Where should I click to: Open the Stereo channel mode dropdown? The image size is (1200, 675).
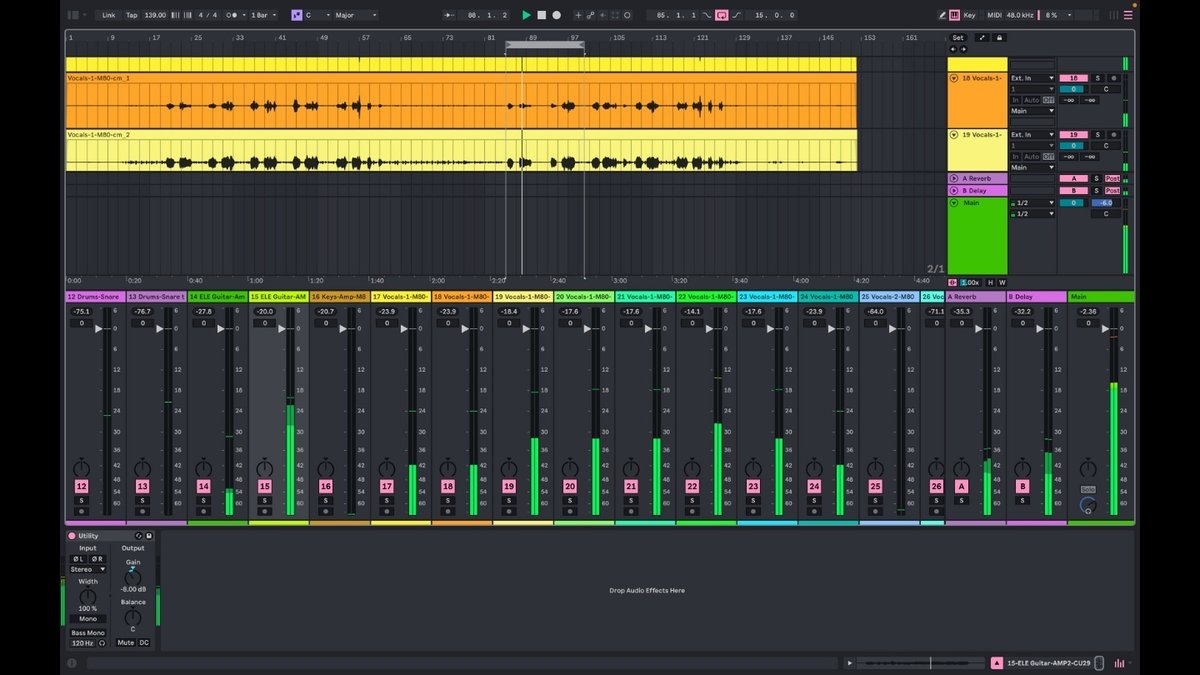pos(88,569)
